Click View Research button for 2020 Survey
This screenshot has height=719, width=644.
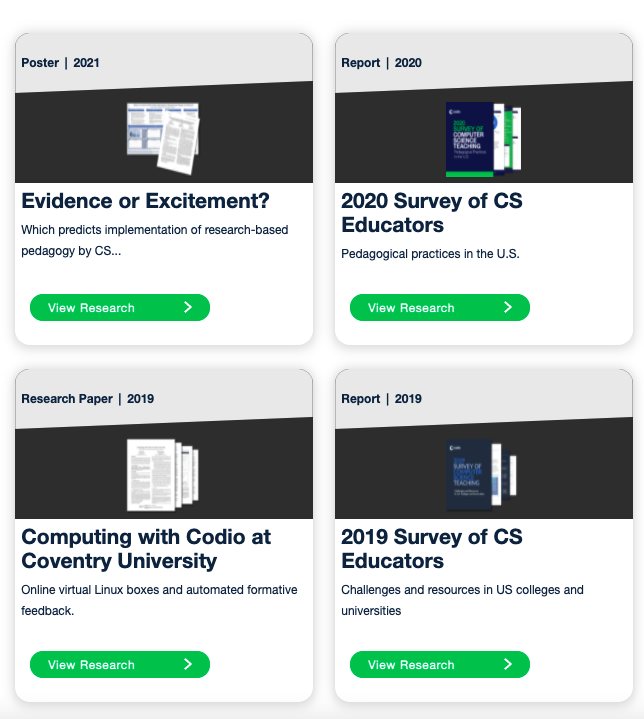[x=439, y=308]
